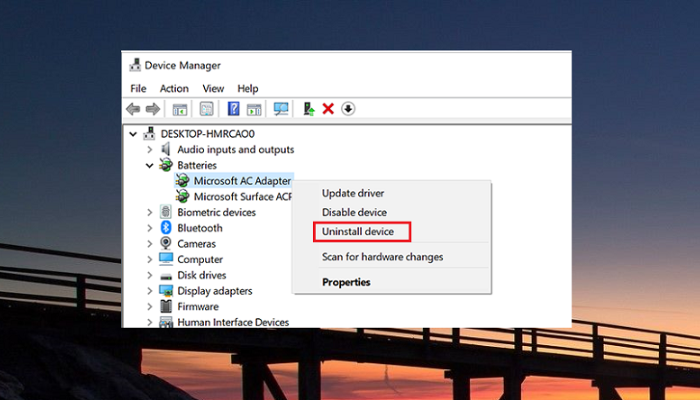Open the View menu
This screenshot has width=700, height=400.
point(213,88)
